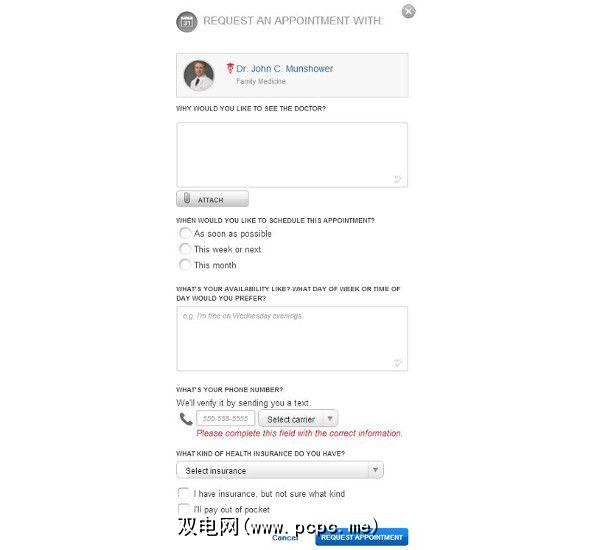Open Dr. John C. Munshower profile link
Screen dimensions: 600x550
(x=284, y=69)
